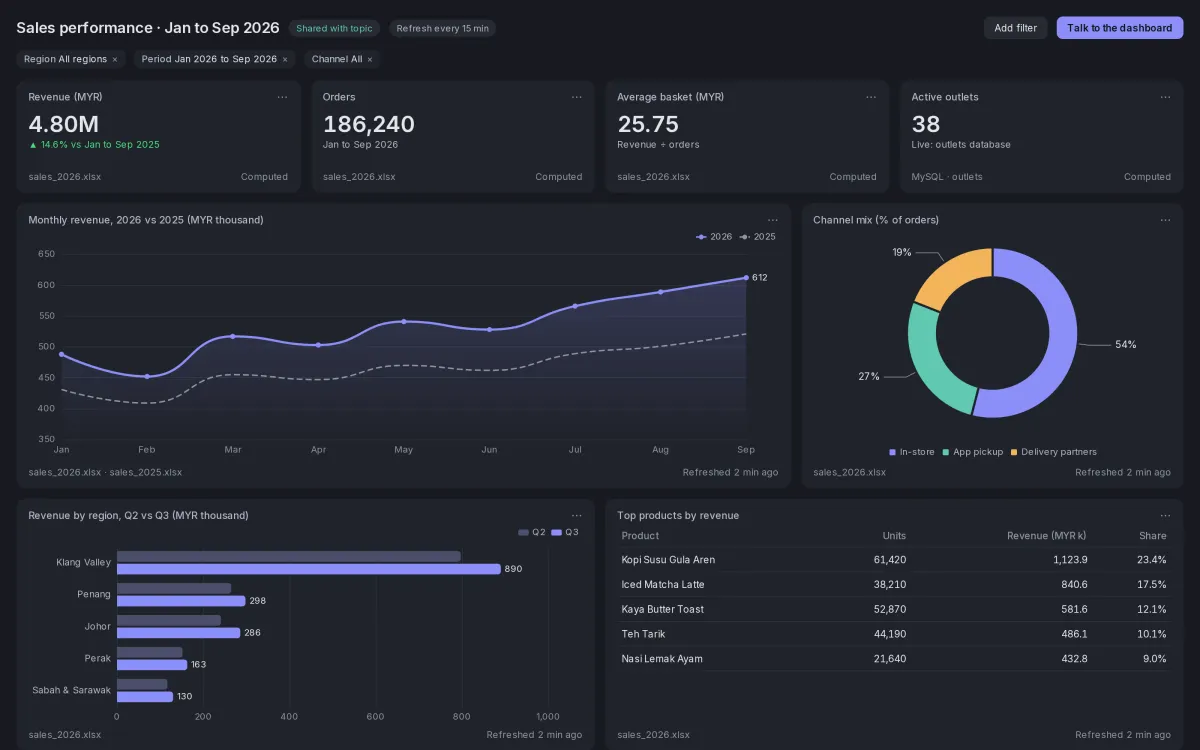Click the sales_2026.xlsx · sales_2025.xlsx source label
The image size is (1200, 750).
[105, 472]
